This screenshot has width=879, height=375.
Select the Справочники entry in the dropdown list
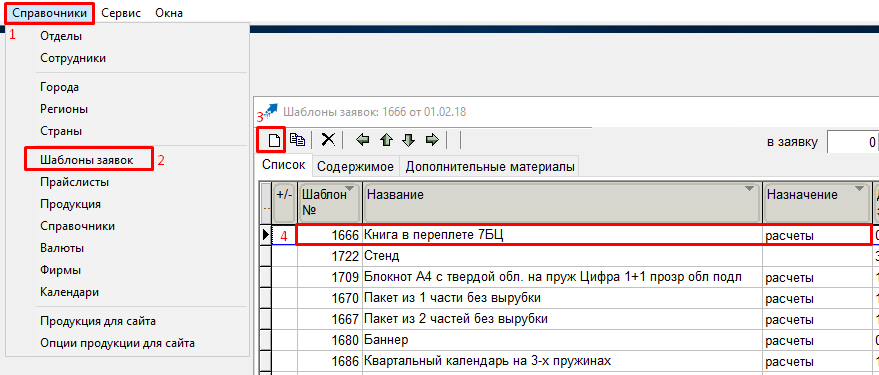coord(77,226)
